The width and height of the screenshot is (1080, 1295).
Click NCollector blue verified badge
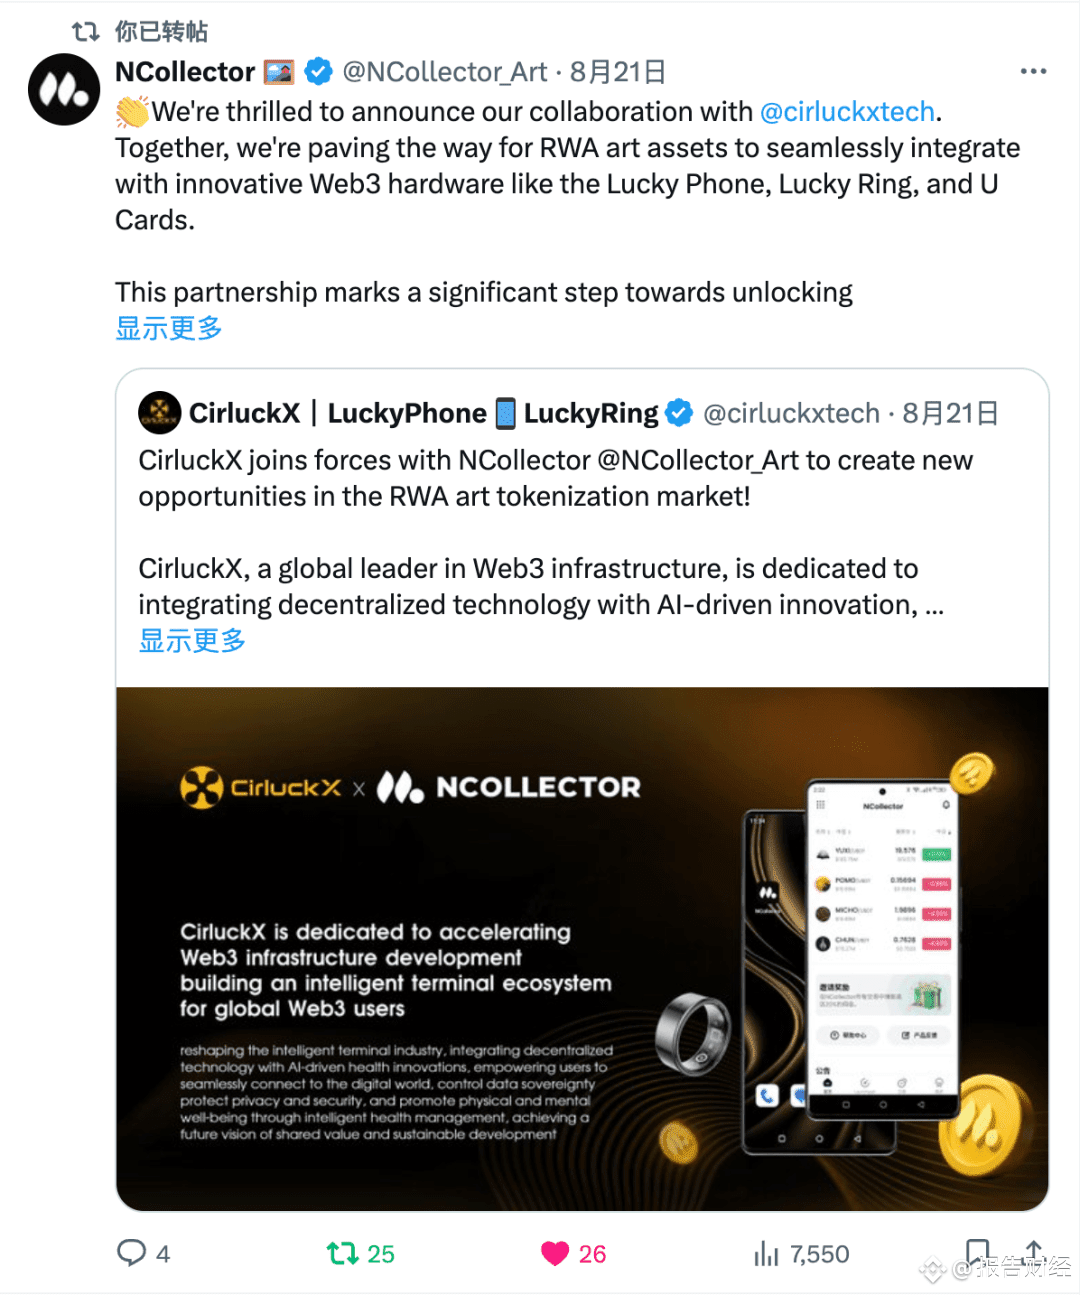point(318,72)
